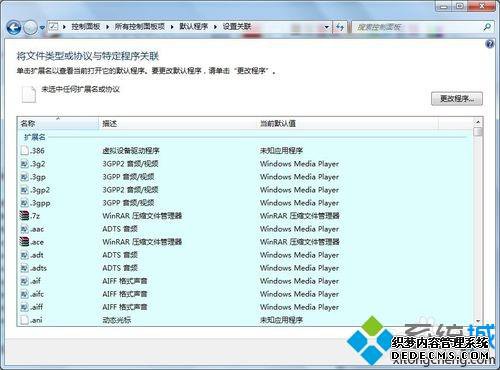Expand the address bar history dropdown
500x370 pixels.
[x=327, y=27]
